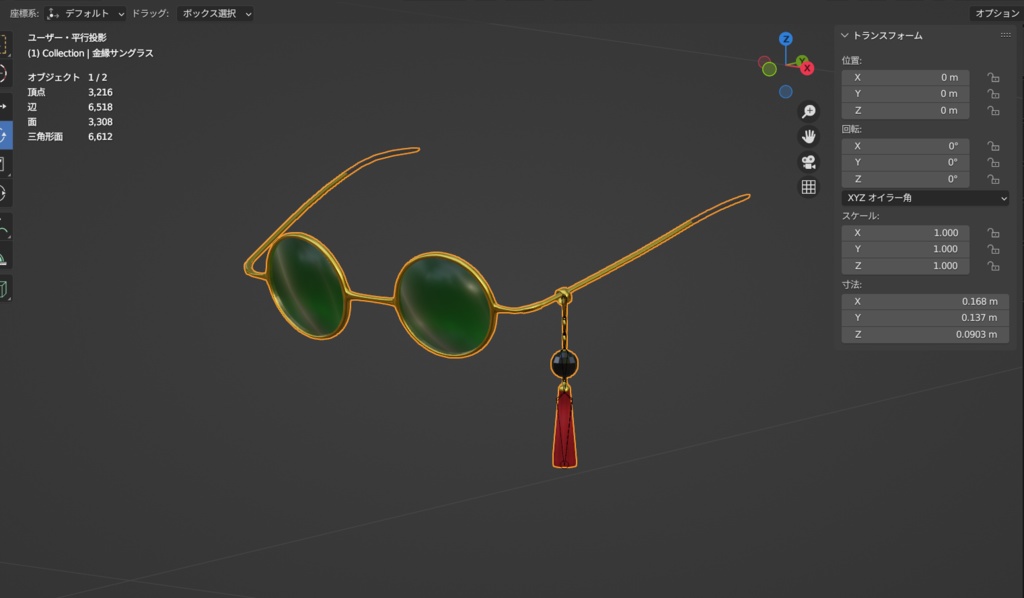Lock the location X value
Viewport: 1024px width, 598px height.
point(993,78)
